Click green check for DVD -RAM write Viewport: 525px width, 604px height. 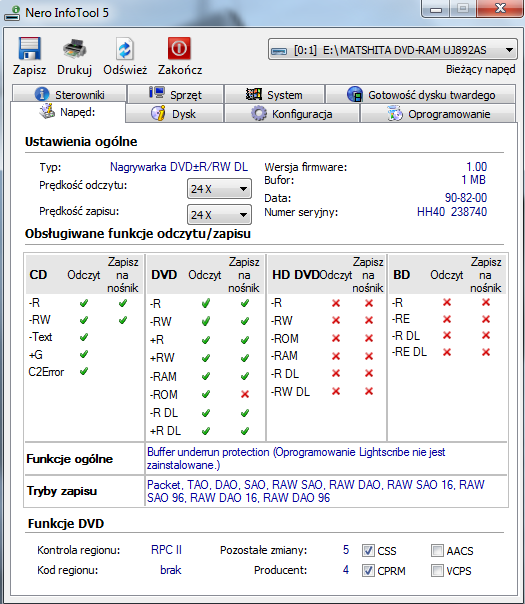point(245,376)
